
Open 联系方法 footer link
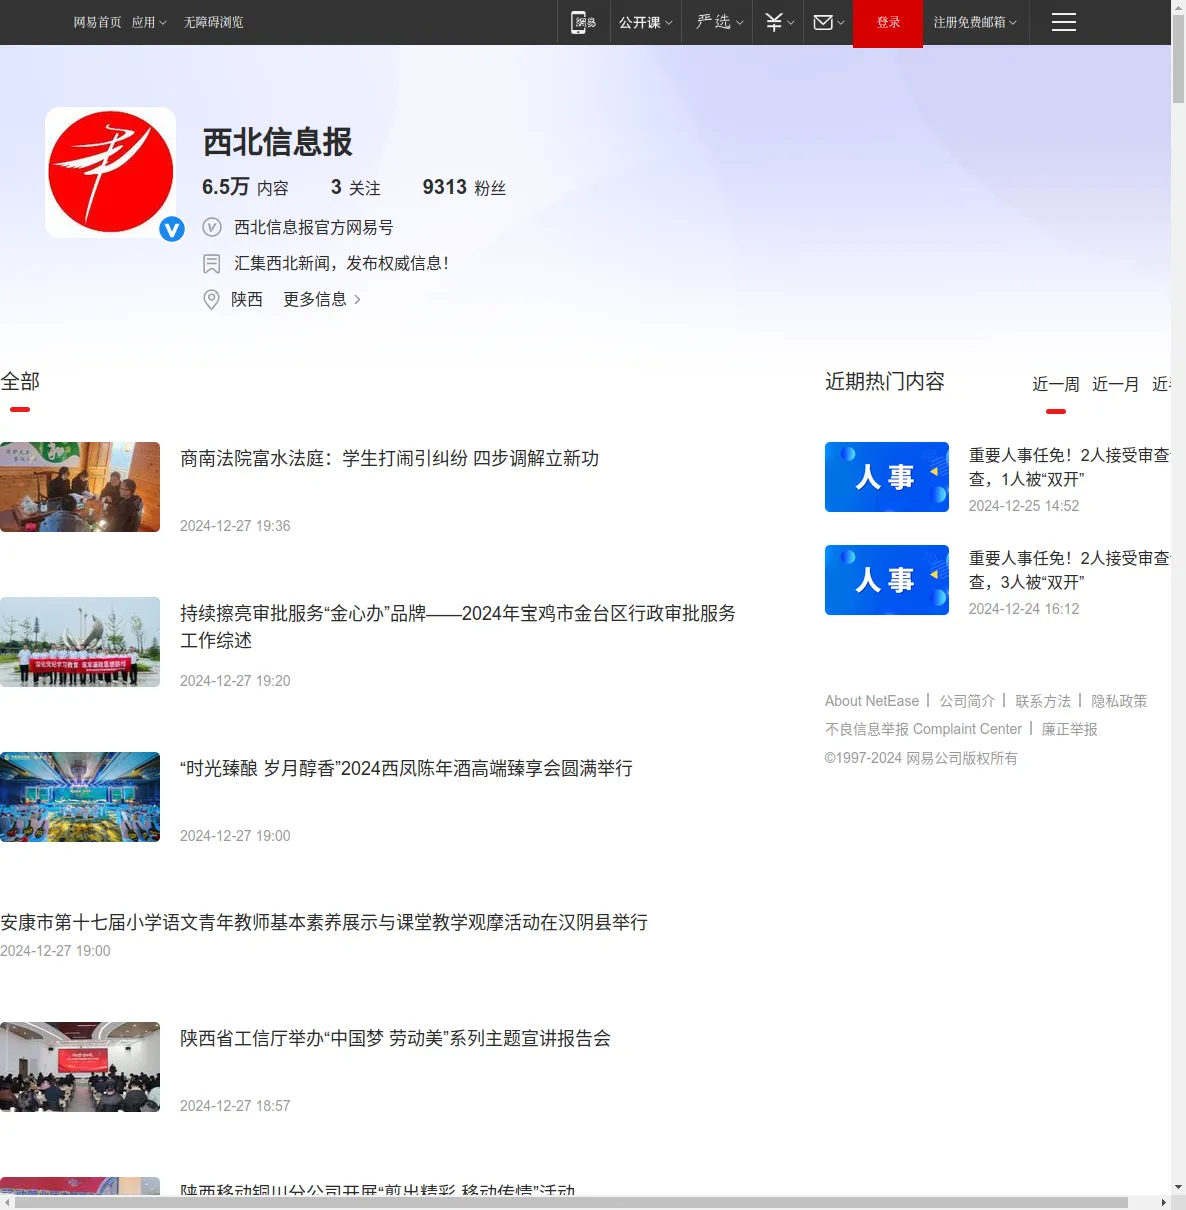(1043, 701)
